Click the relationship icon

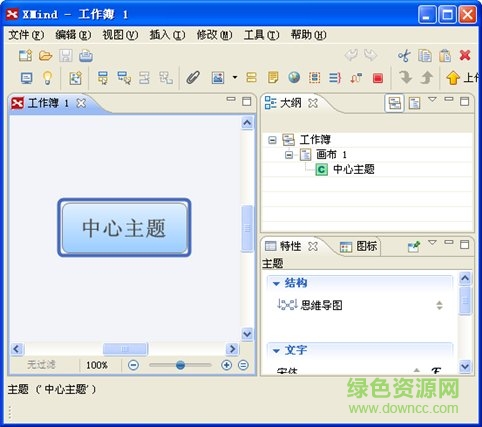(356, 78)
